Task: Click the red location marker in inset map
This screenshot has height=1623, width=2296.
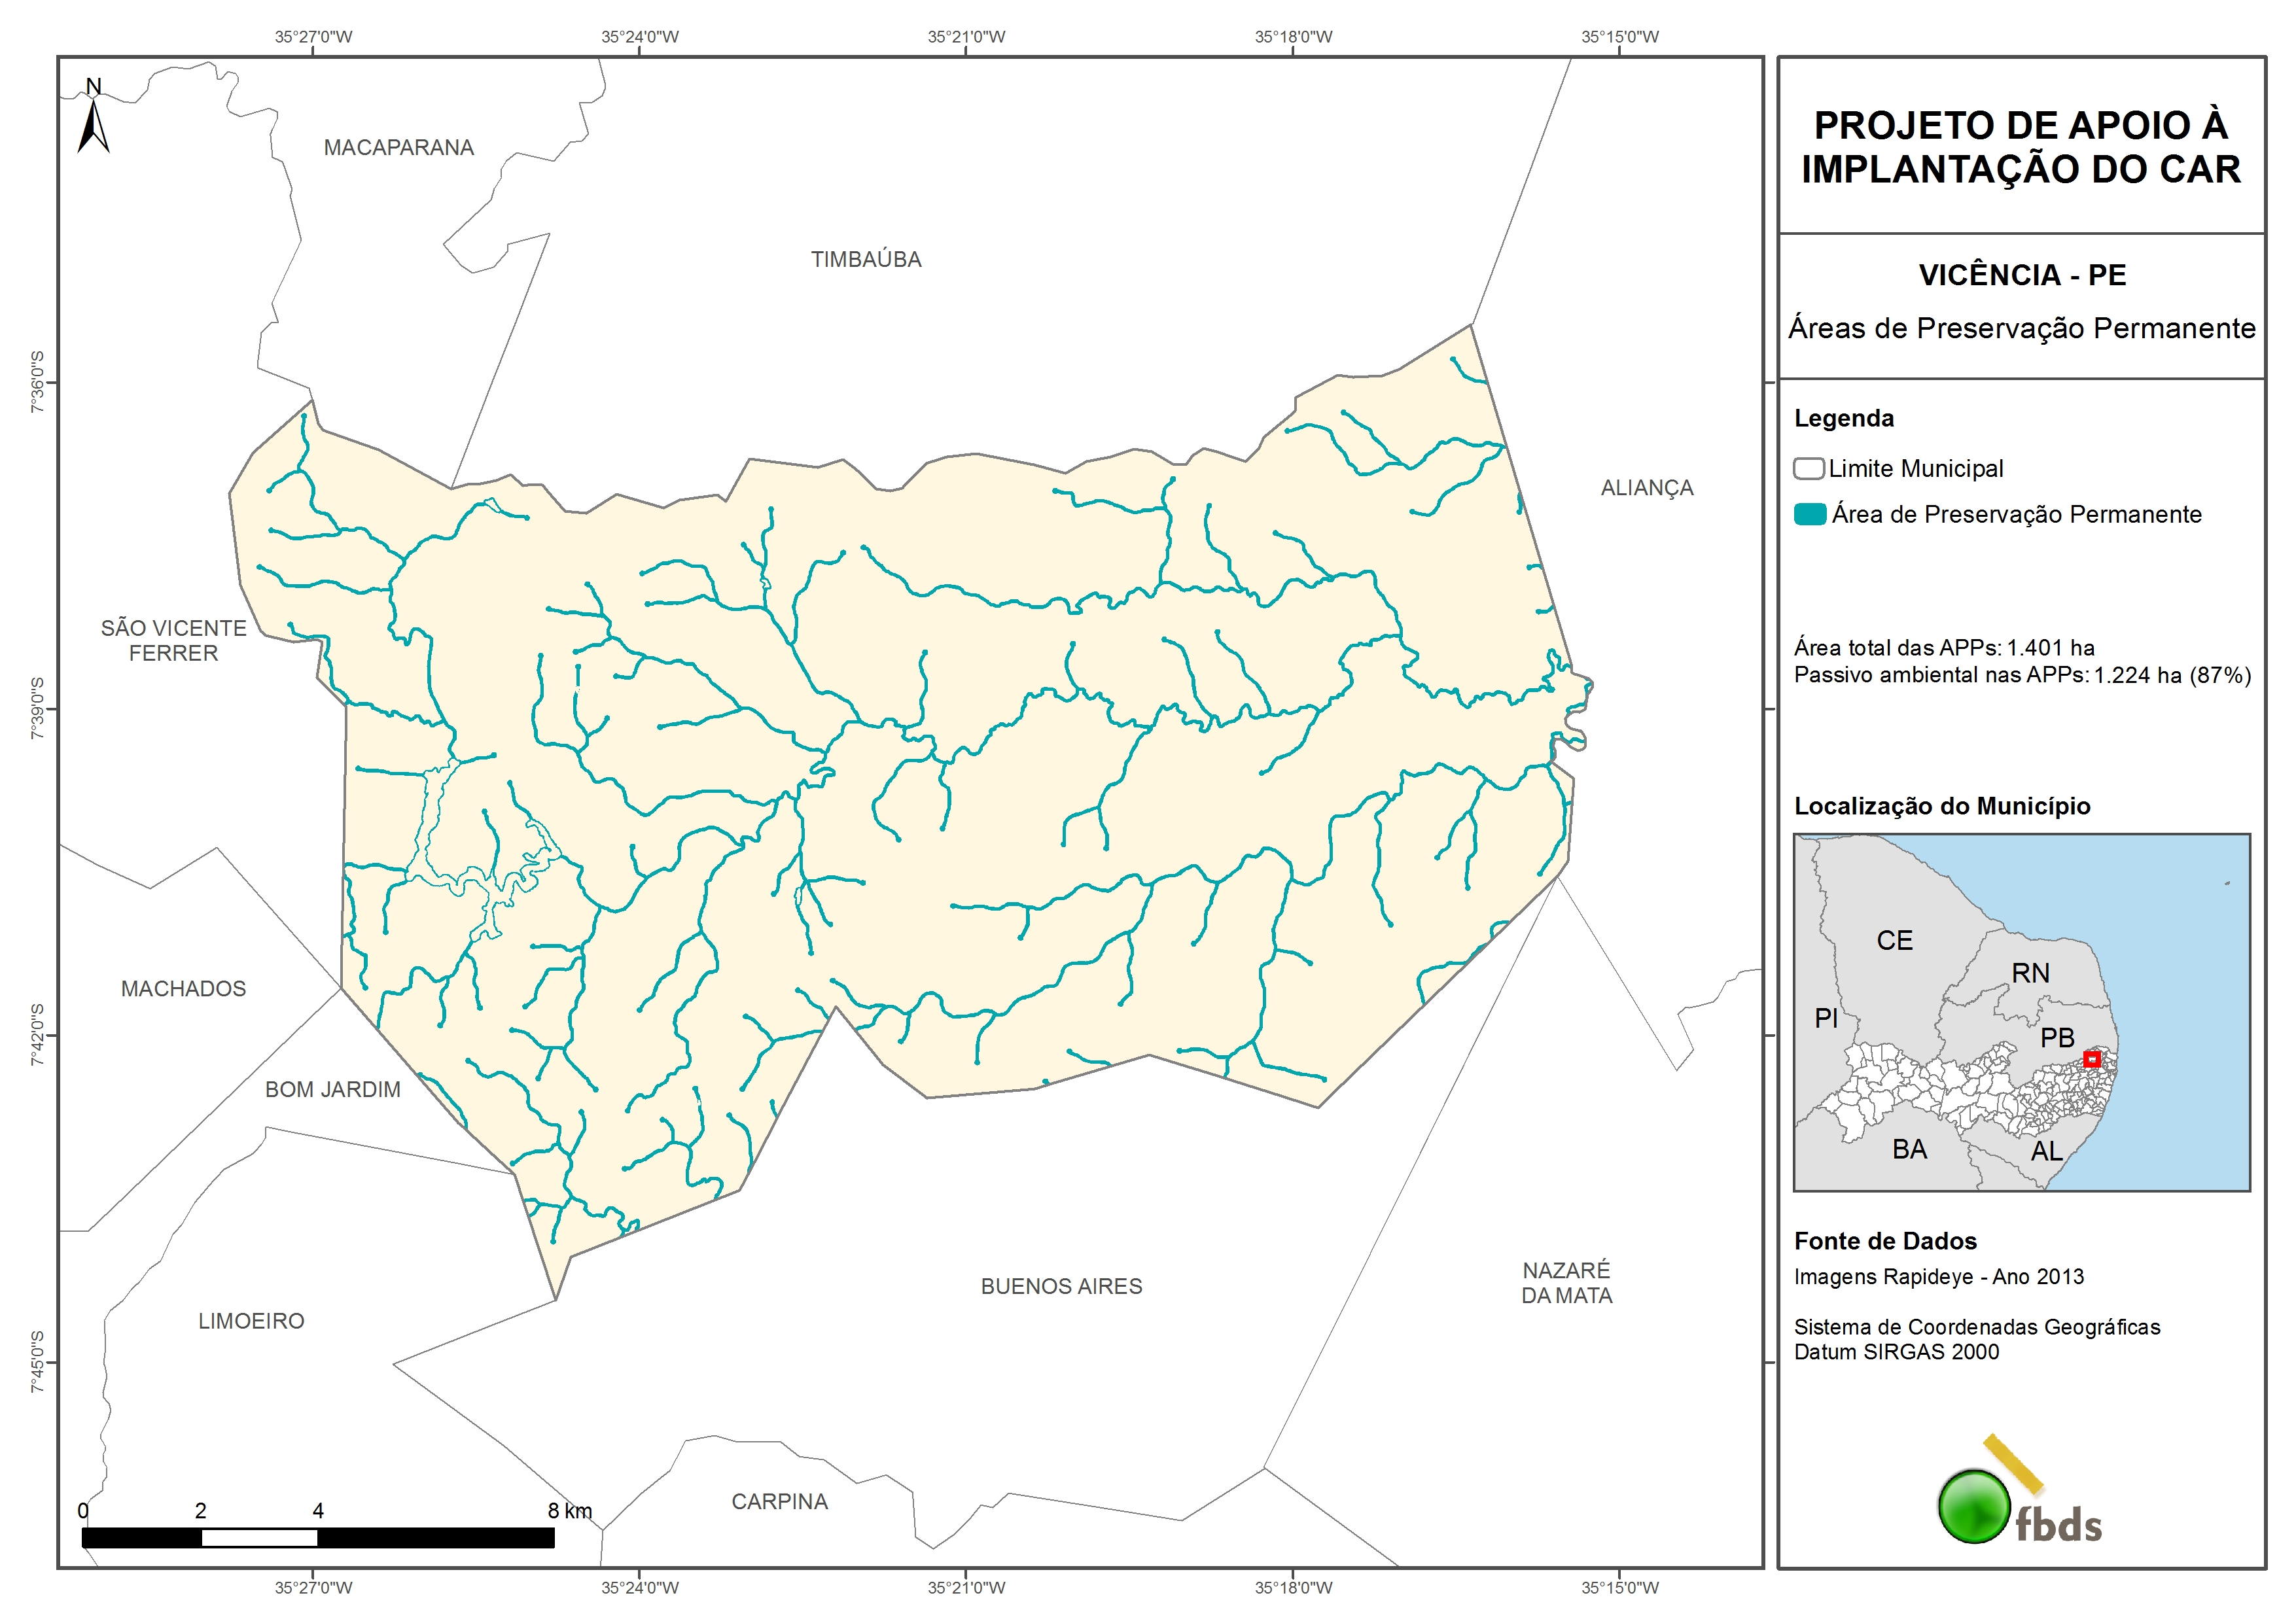Action: tap(2091, 1059)
